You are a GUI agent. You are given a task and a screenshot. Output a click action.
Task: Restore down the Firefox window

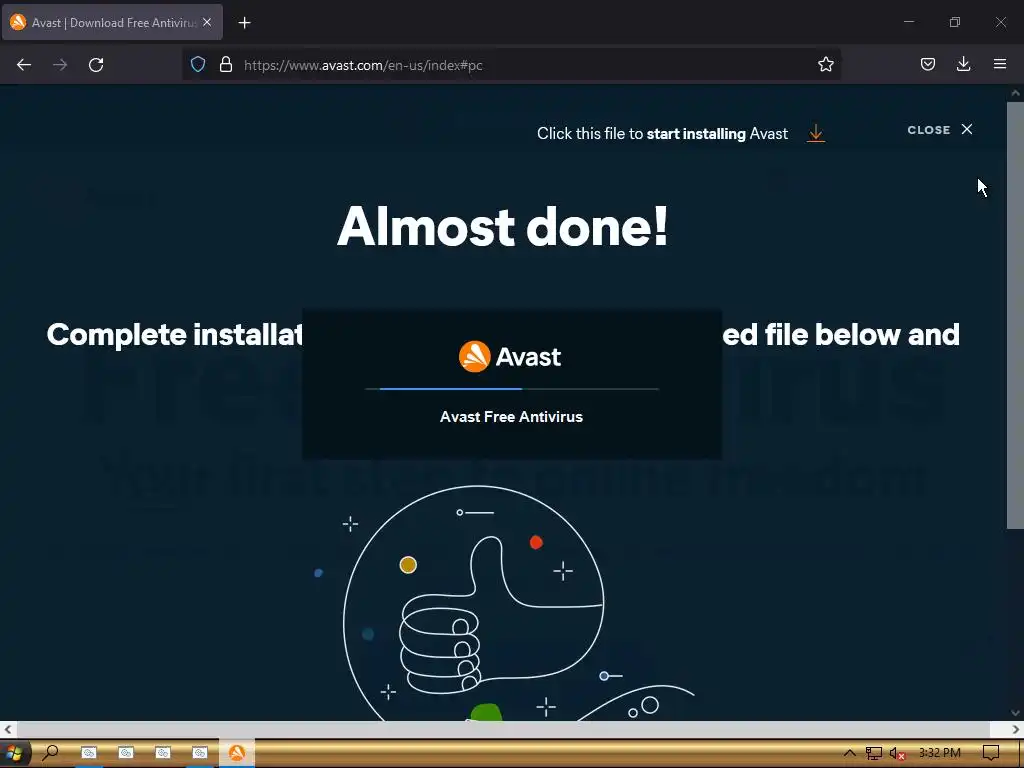click(955, 22)
